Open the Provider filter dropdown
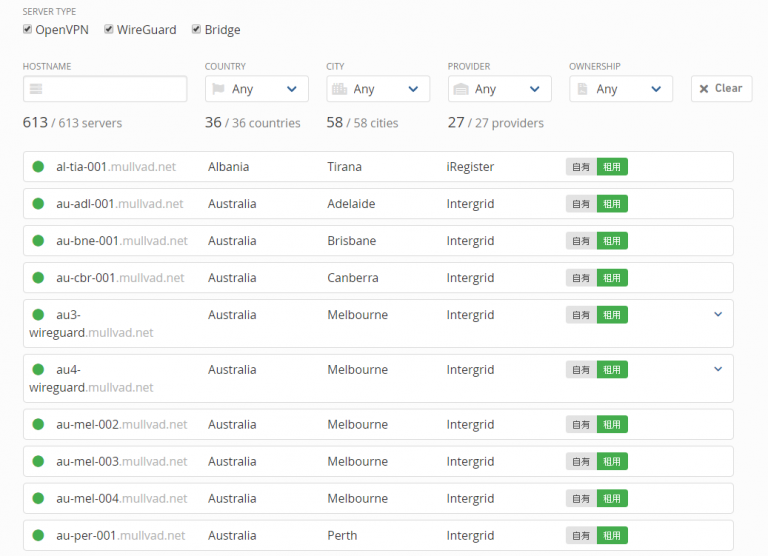This screenshot has width=768, height=556. (x=499, y=89)
